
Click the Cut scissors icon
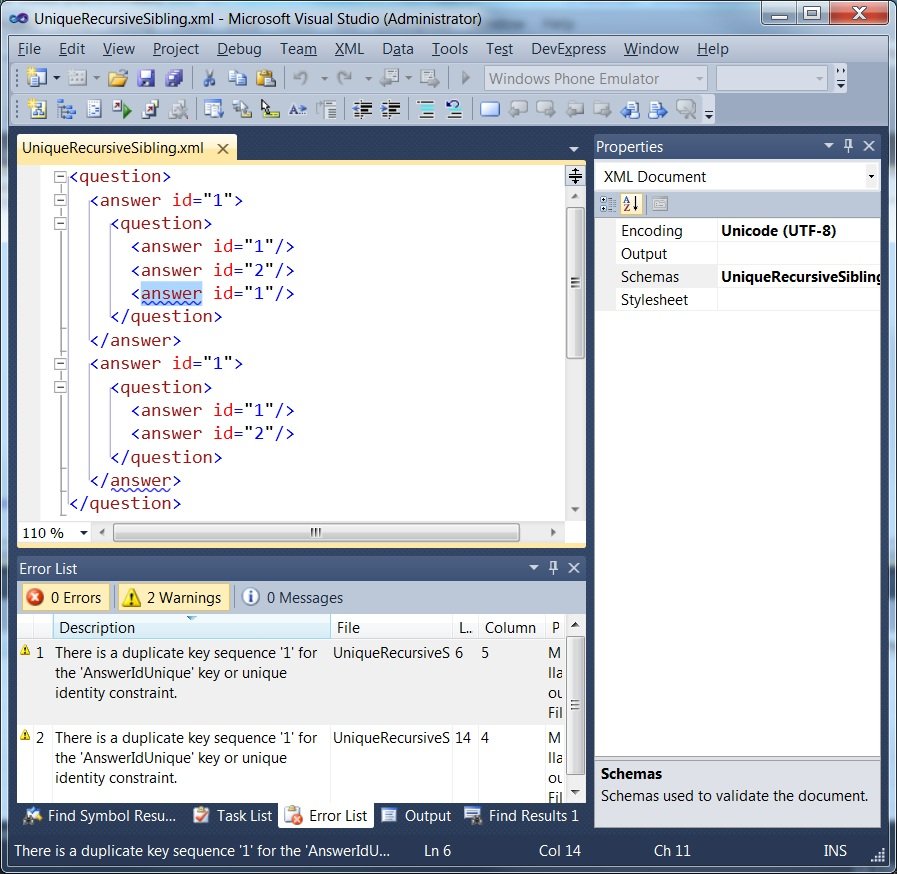209,78
